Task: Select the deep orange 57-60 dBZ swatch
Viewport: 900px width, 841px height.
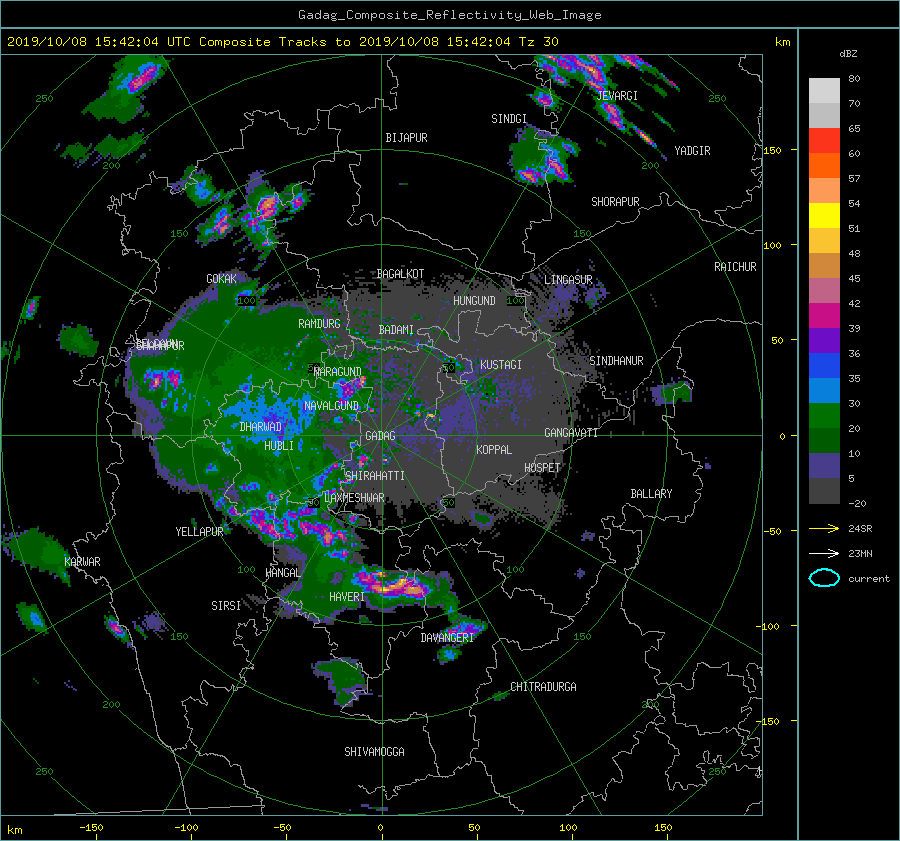Action: [824, 166]
